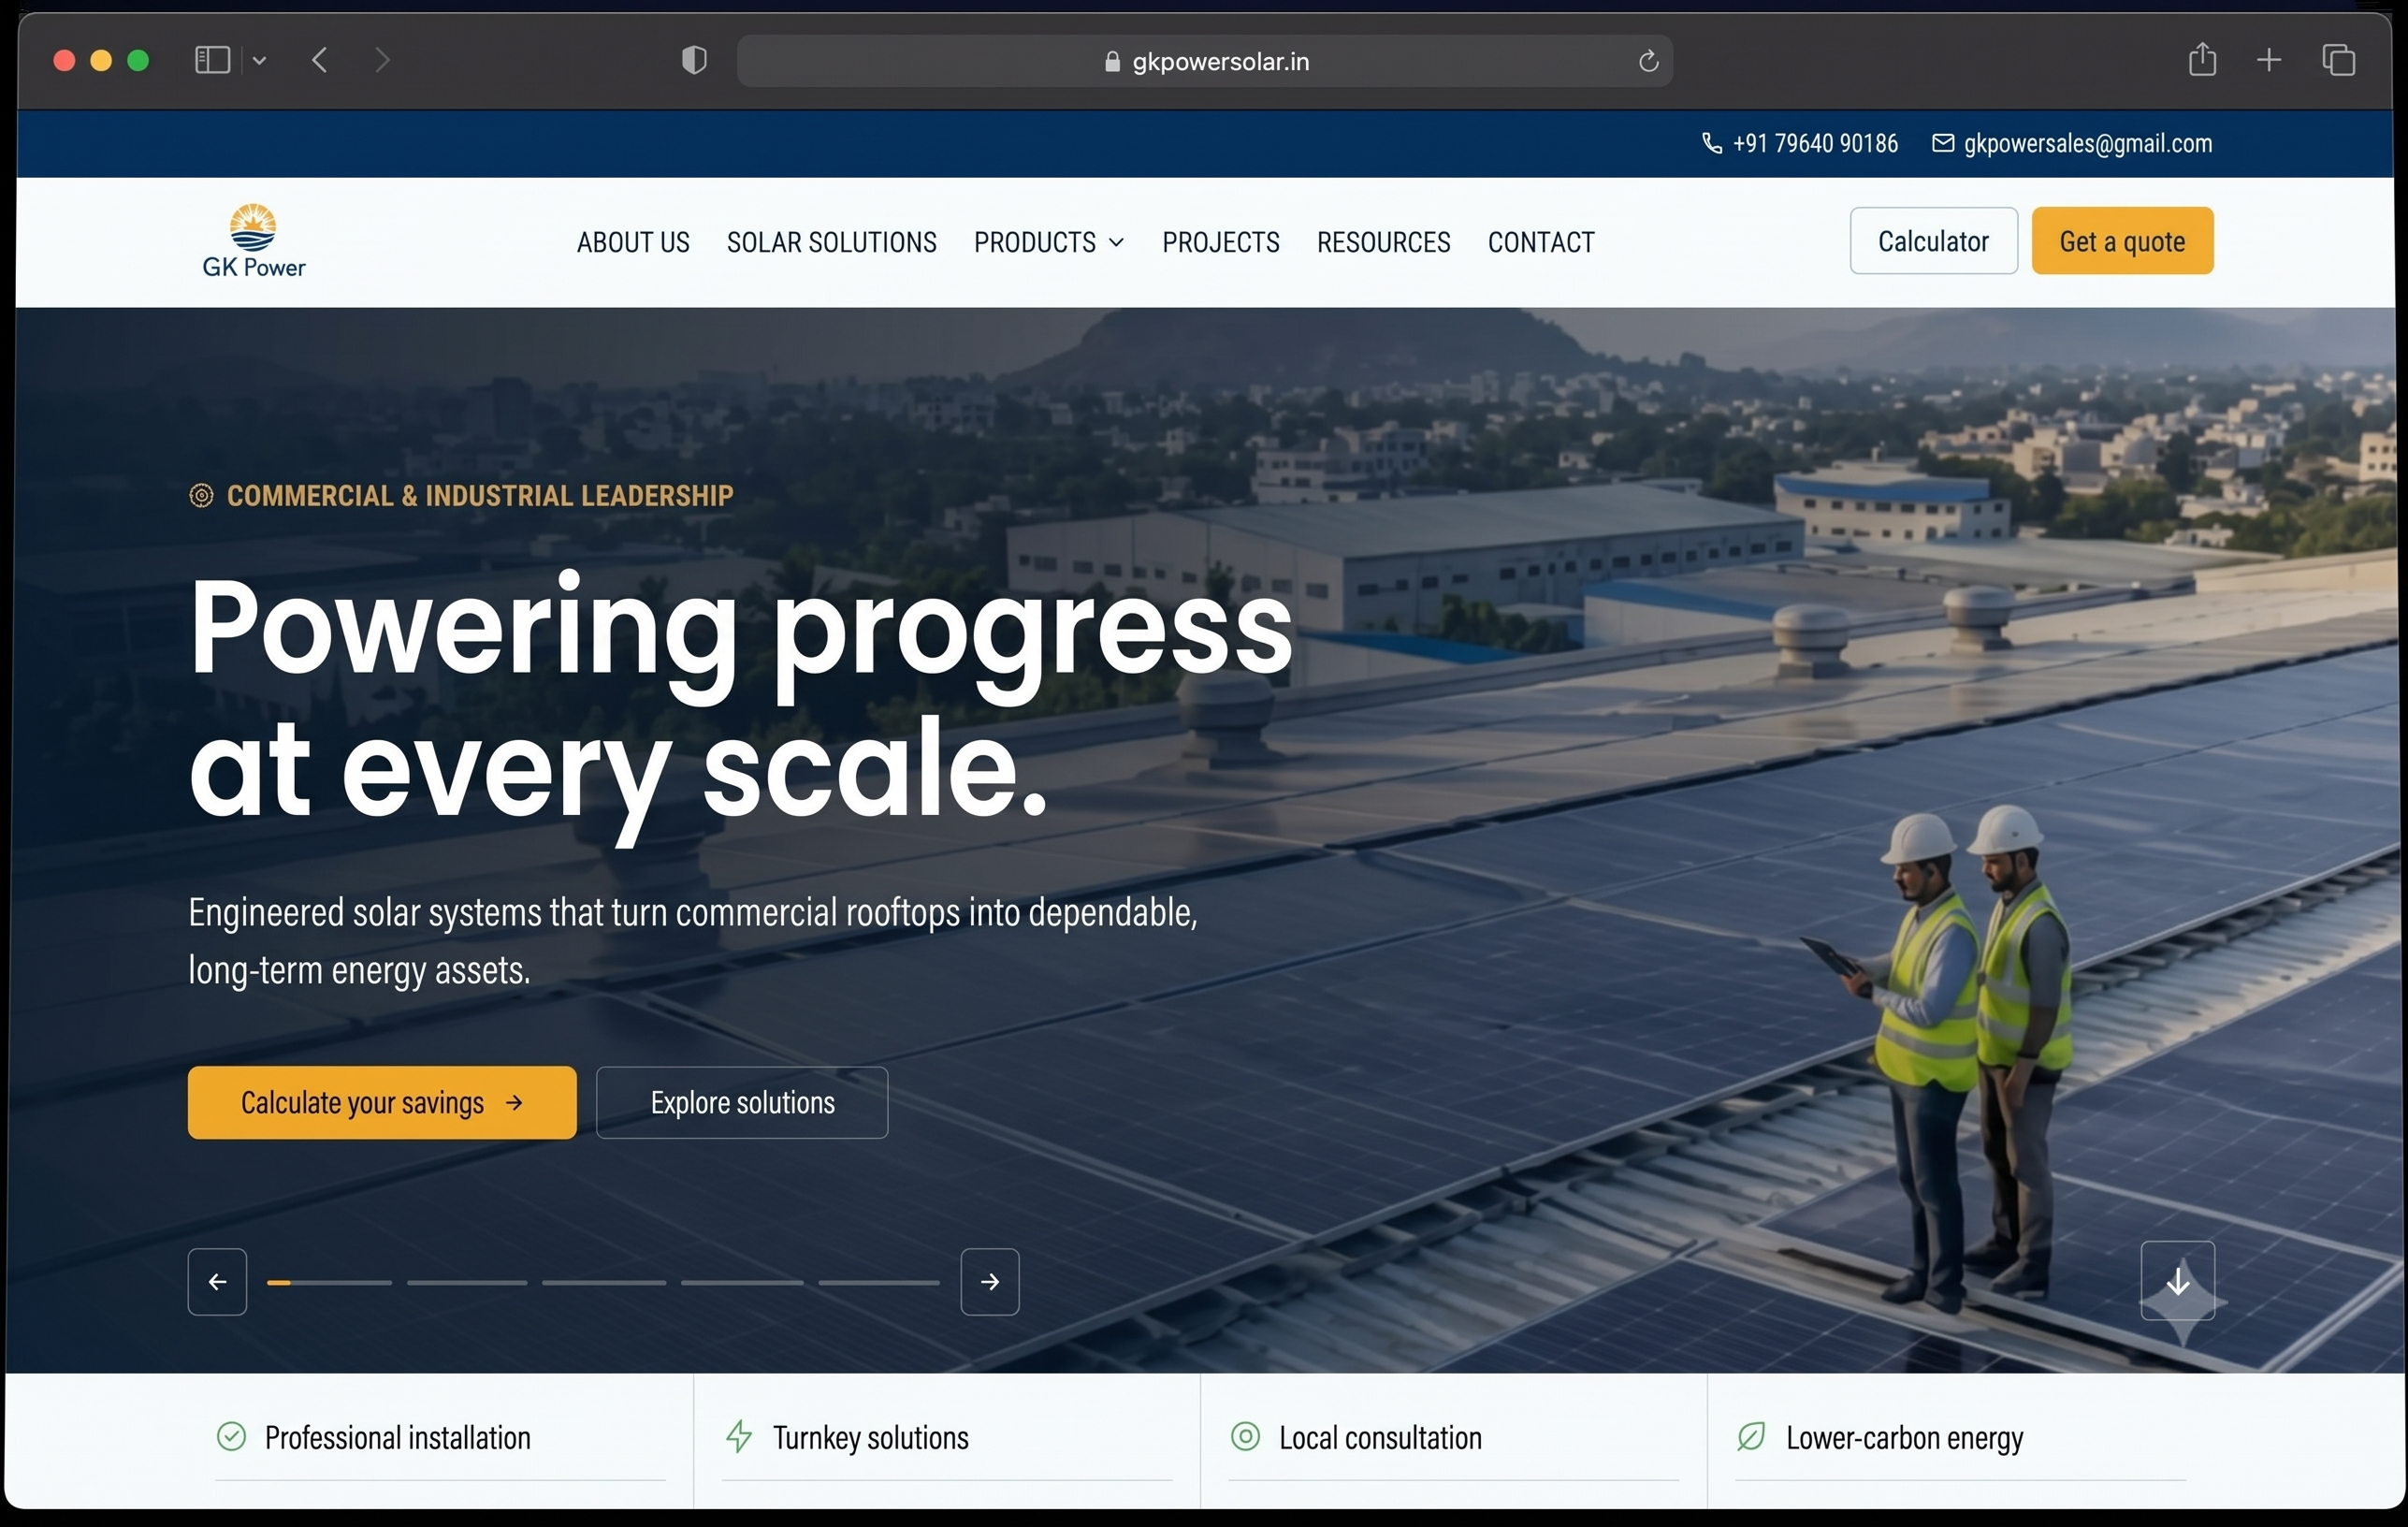
Task: Go back with the browser back arrow
Action: click(319, 60)
